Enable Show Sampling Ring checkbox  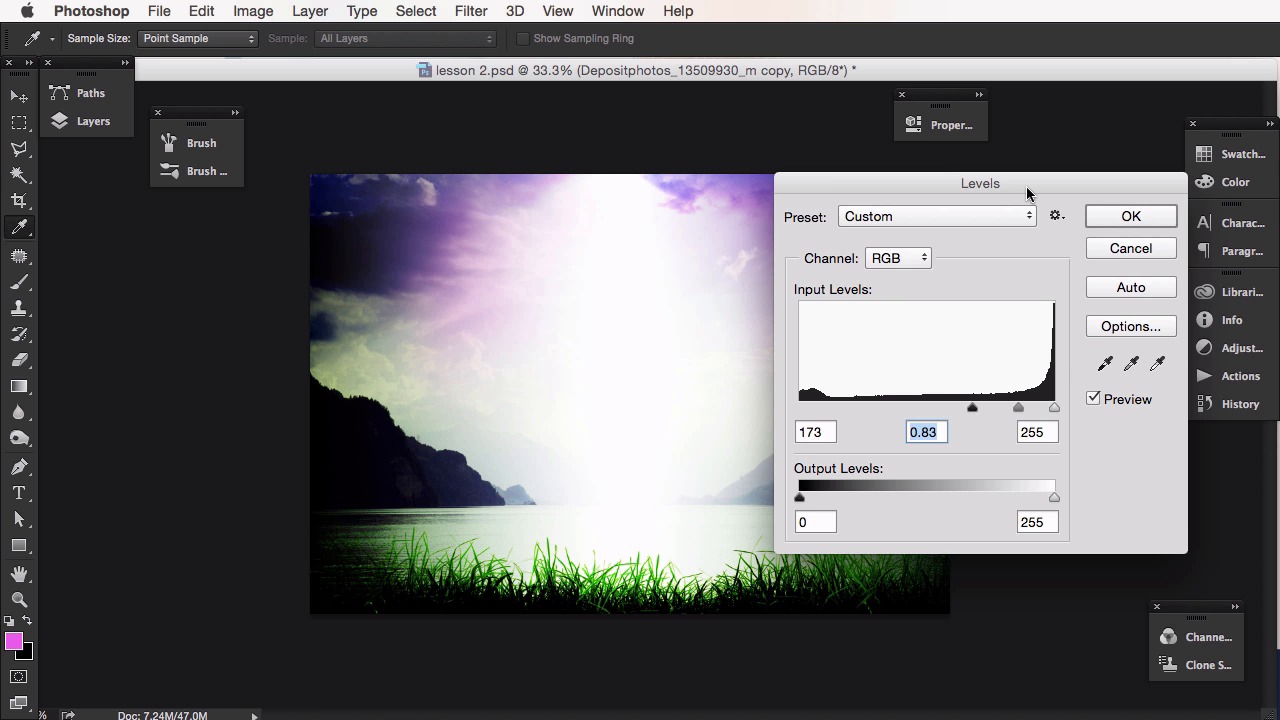coord(522,38)
